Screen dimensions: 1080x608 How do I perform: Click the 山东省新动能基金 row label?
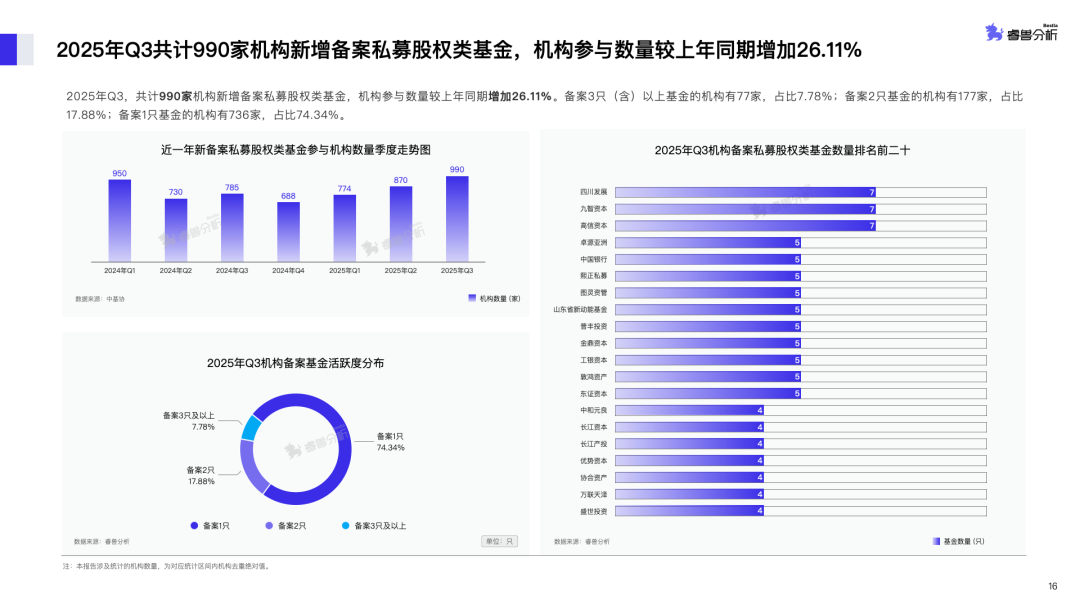[x=581, y=310]
